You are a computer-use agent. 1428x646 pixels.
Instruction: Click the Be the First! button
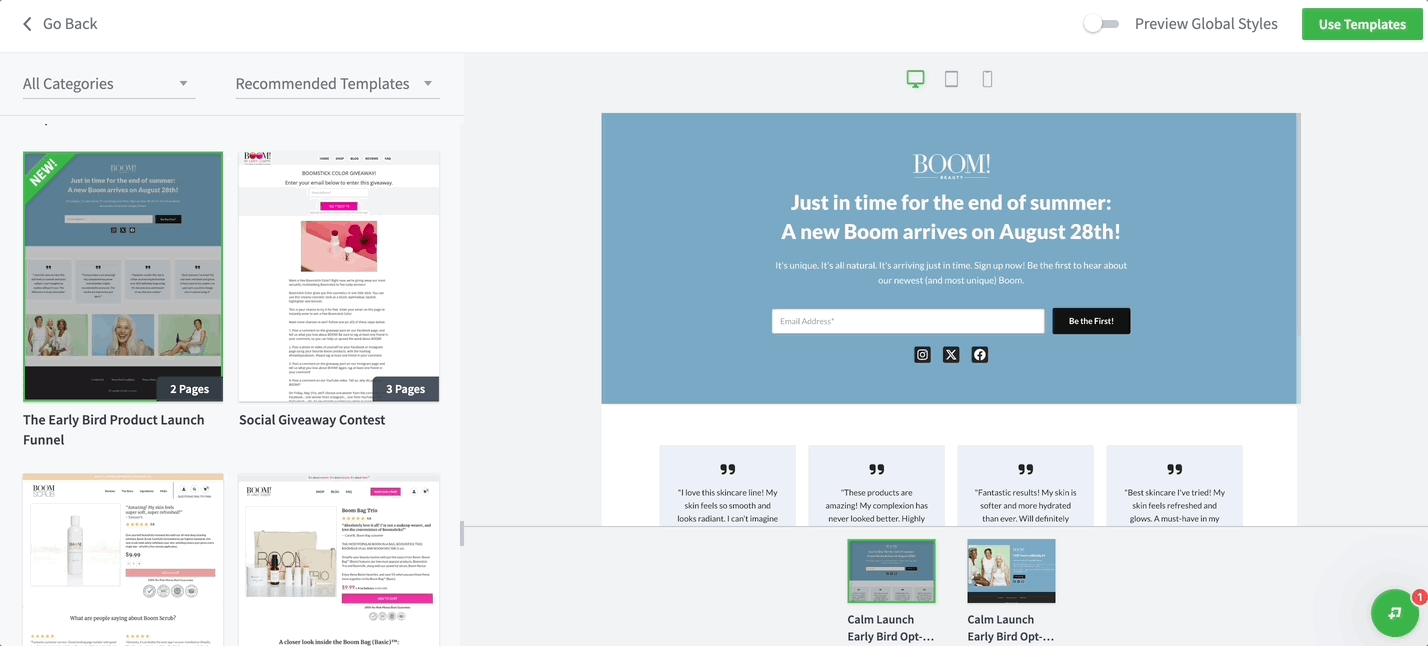(1091, 321)
